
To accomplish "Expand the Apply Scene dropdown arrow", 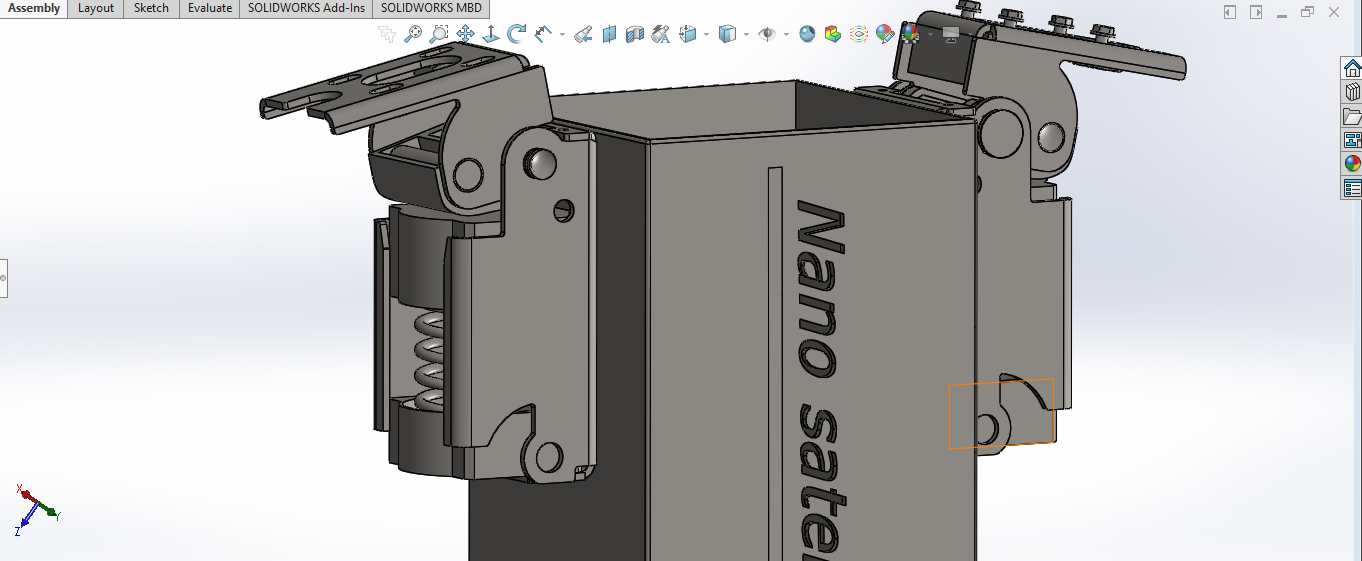I will coord(930,35).
